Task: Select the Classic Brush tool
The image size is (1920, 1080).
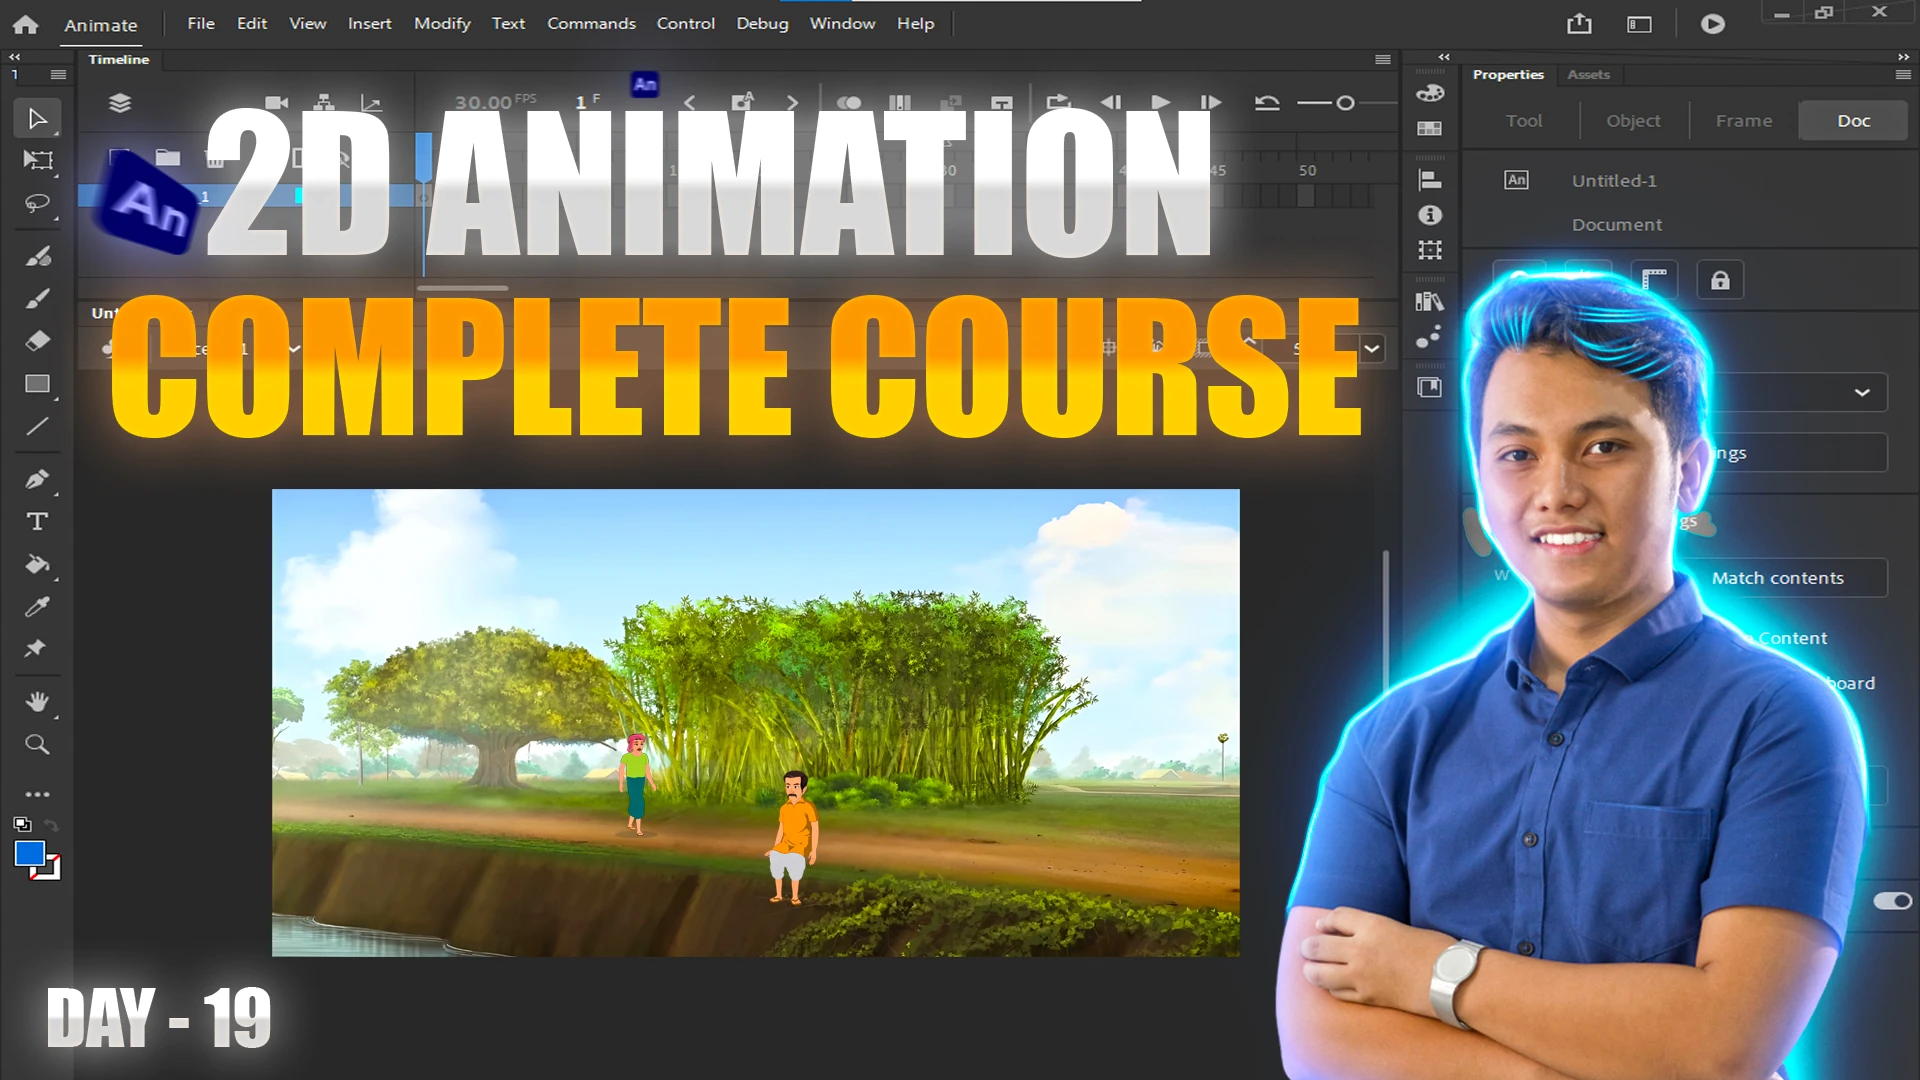Action: click(x=37, y=299)
